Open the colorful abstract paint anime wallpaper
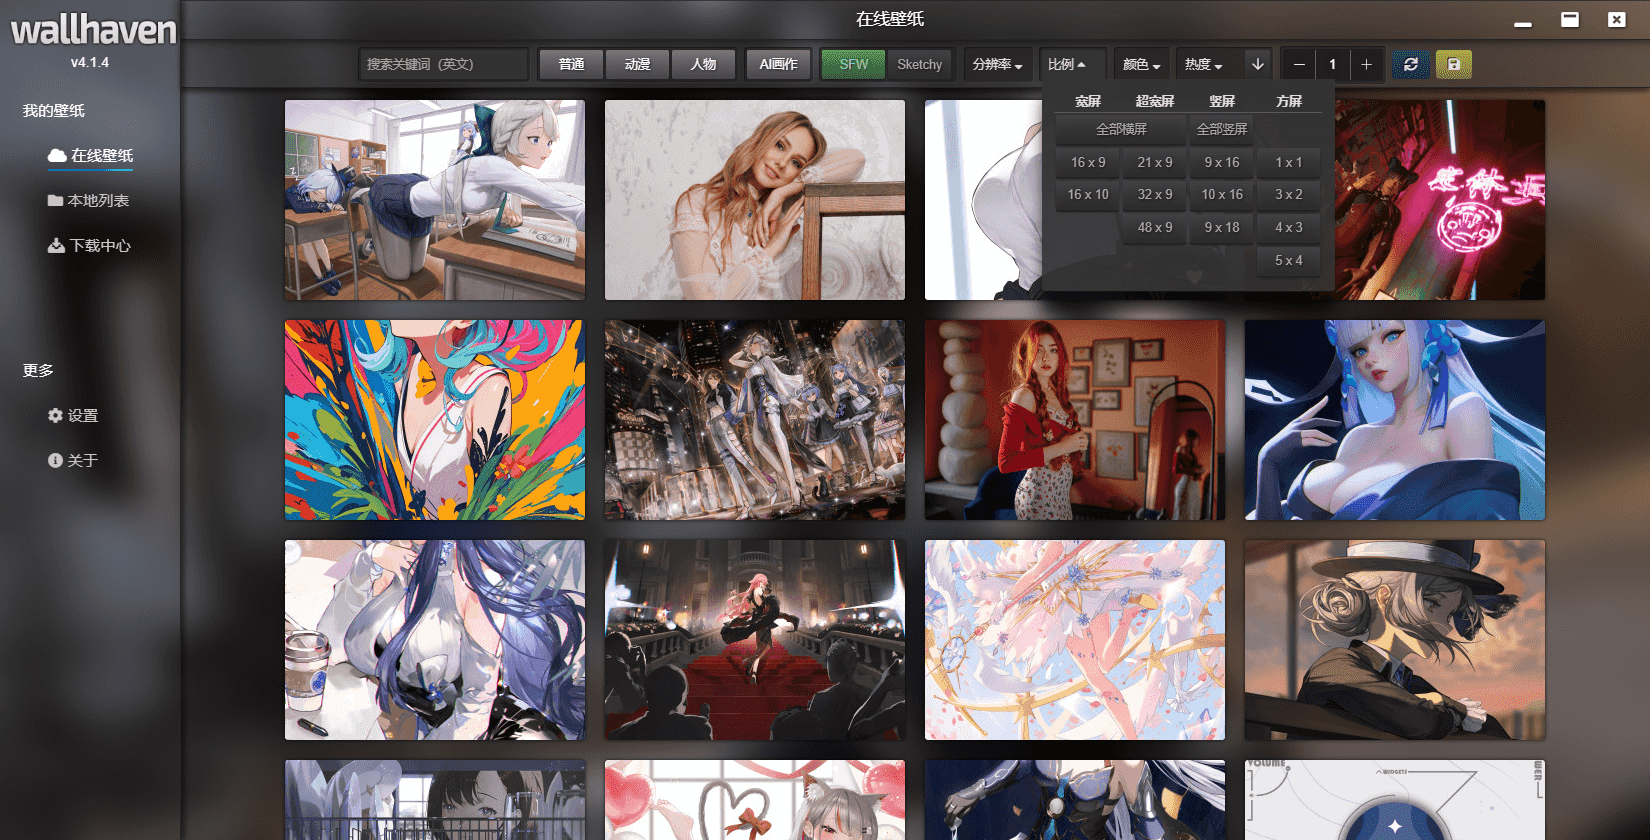The width and height of the screenshot is (1650, 840). point(435,420)
